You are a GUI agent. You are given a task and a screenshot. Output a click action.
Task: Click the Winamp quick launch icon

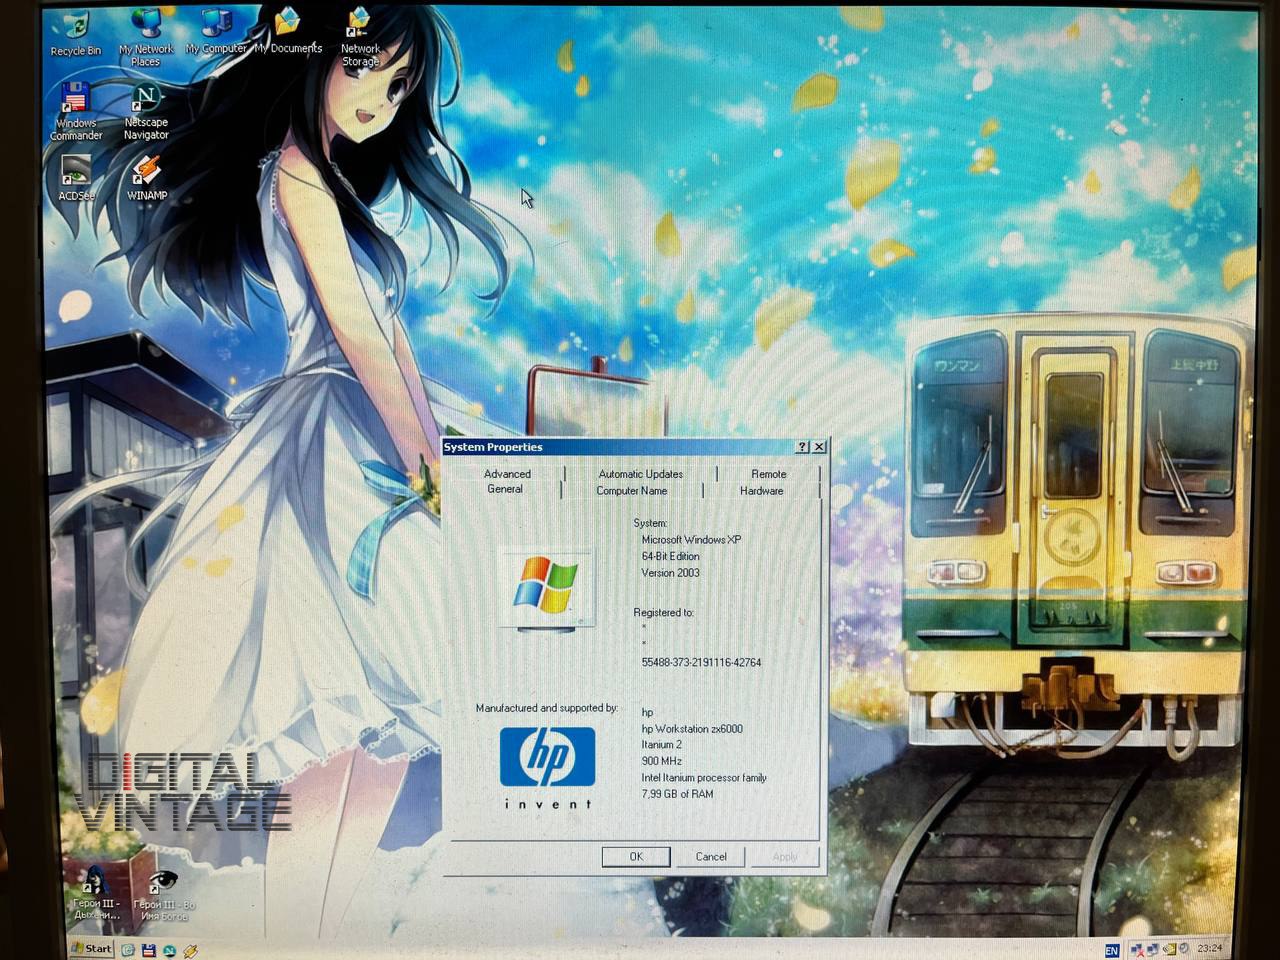pos(190,950)
